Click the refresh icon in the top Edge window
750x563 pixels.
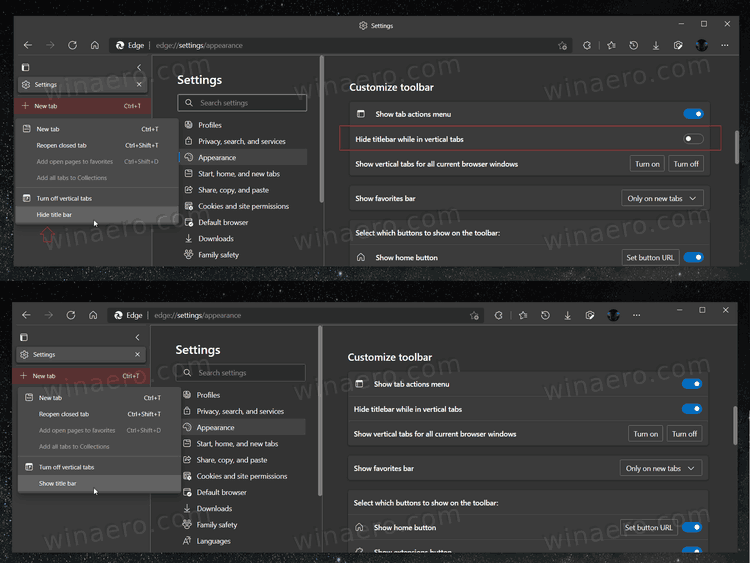(72, 45)
